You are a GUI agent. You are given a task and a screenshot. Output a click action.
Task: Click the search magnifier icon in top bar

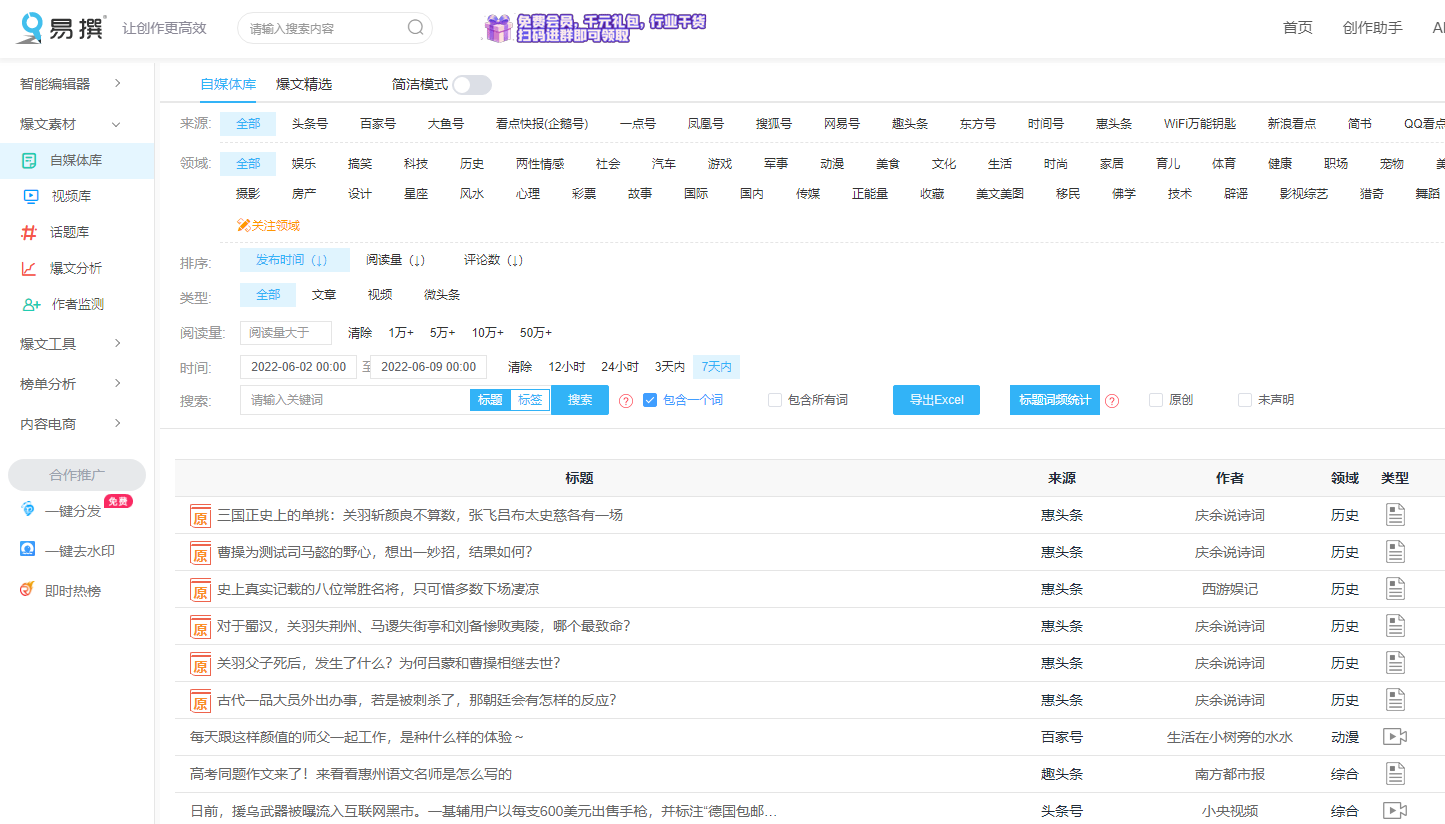pos(416,28)
